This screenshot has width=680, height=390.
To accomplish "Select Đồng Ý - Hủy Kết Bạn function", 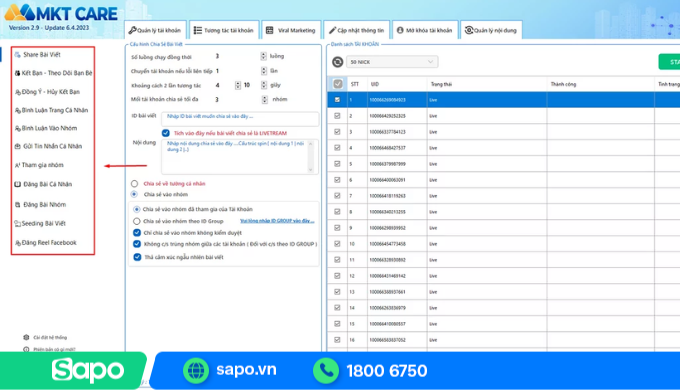I will coord(47,92).
